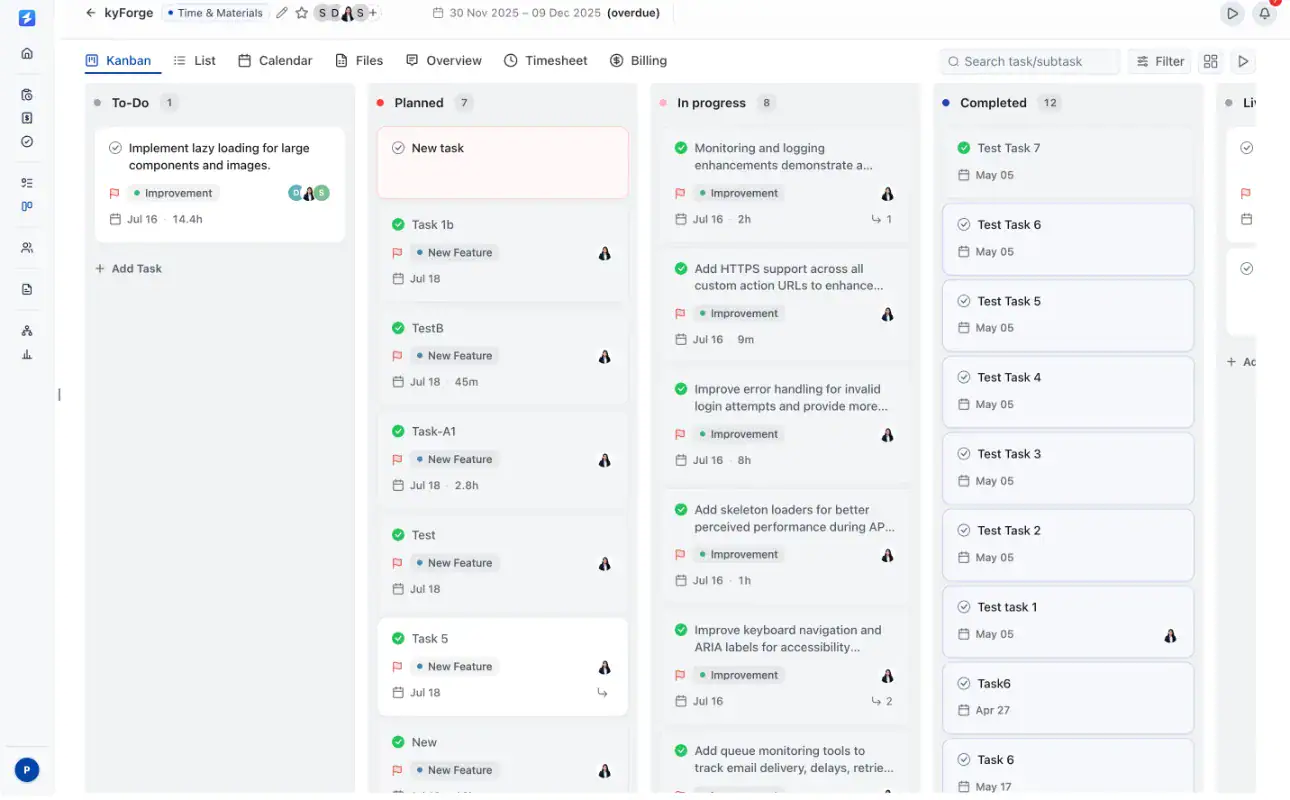Screen dimensions: 1290x800
Task: Toggle the checkmark on Test Task 6
Action: 964,225
